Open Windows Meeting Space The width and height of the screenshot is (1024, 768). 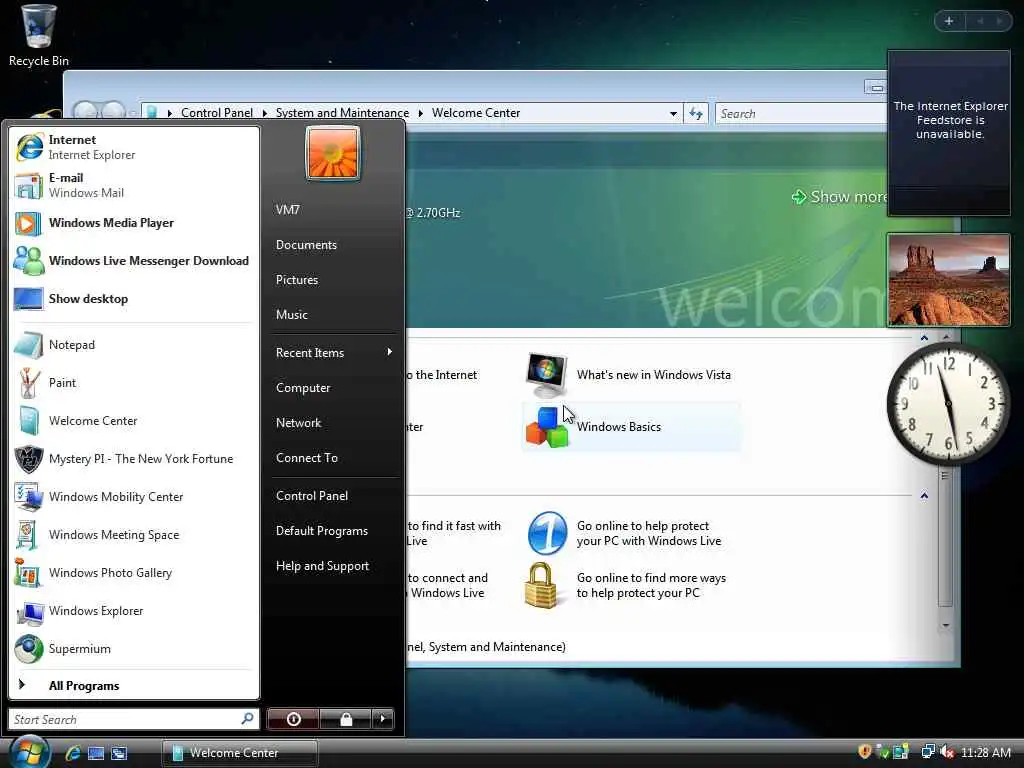coord(134,534)
